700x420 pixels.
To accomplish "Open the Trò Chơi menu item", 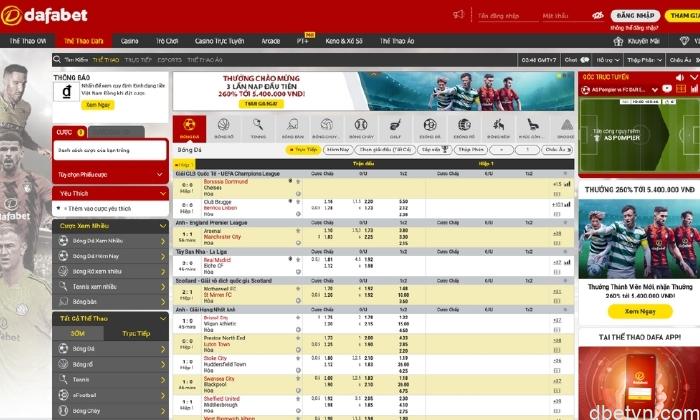I will pyautogui.click(x=167, y=41).
